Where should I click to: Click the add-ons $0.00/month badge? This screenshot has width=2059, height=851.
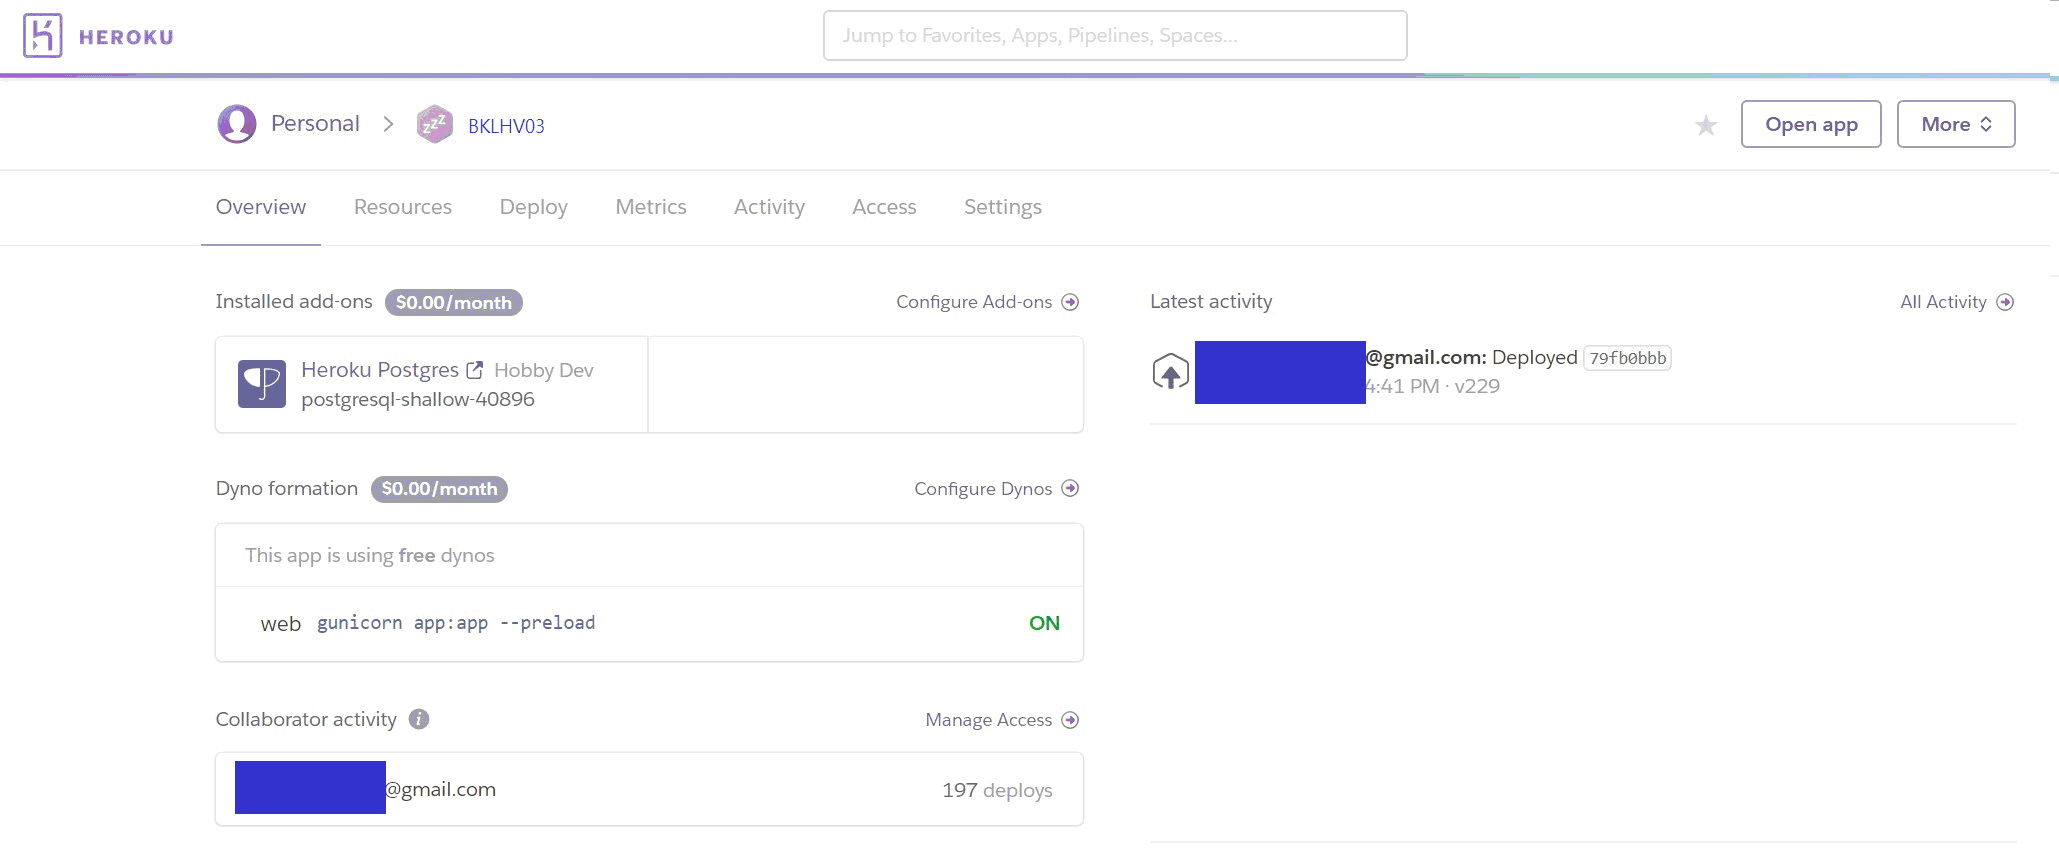[454, 302]
